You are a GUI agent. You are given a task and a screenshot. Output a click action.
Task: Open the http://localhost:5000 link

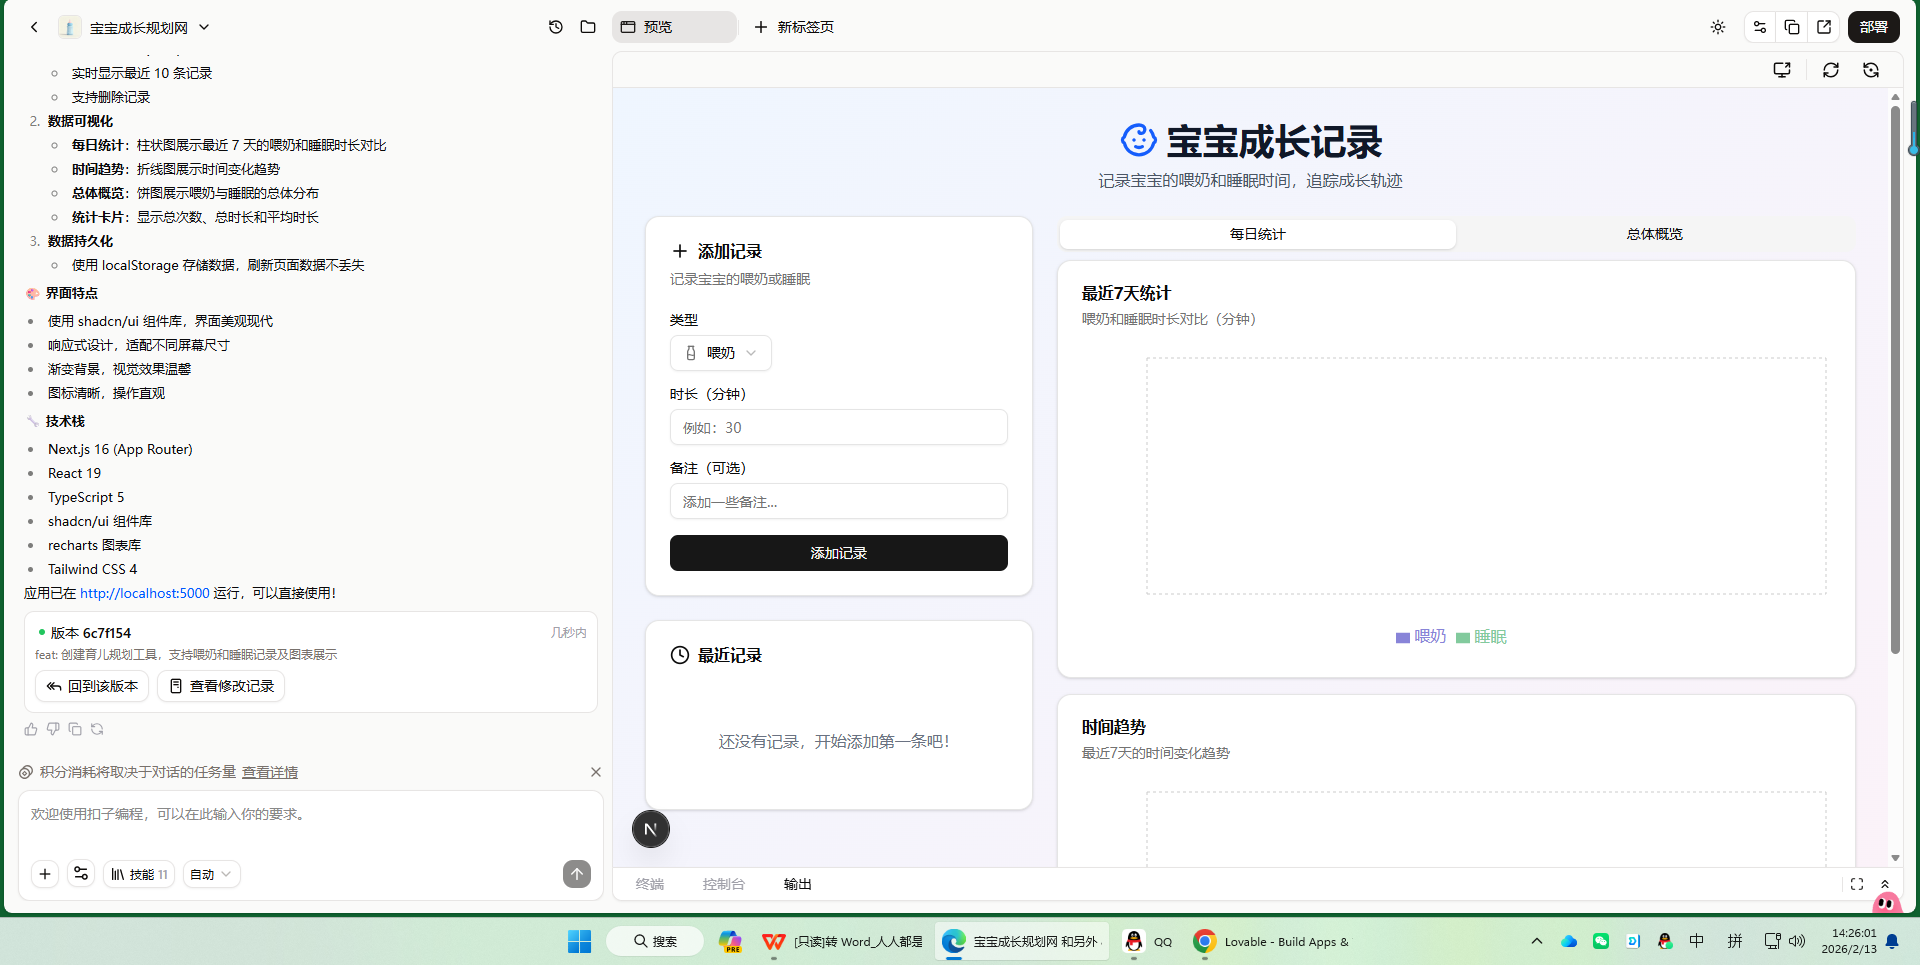(x=144, y=593)
